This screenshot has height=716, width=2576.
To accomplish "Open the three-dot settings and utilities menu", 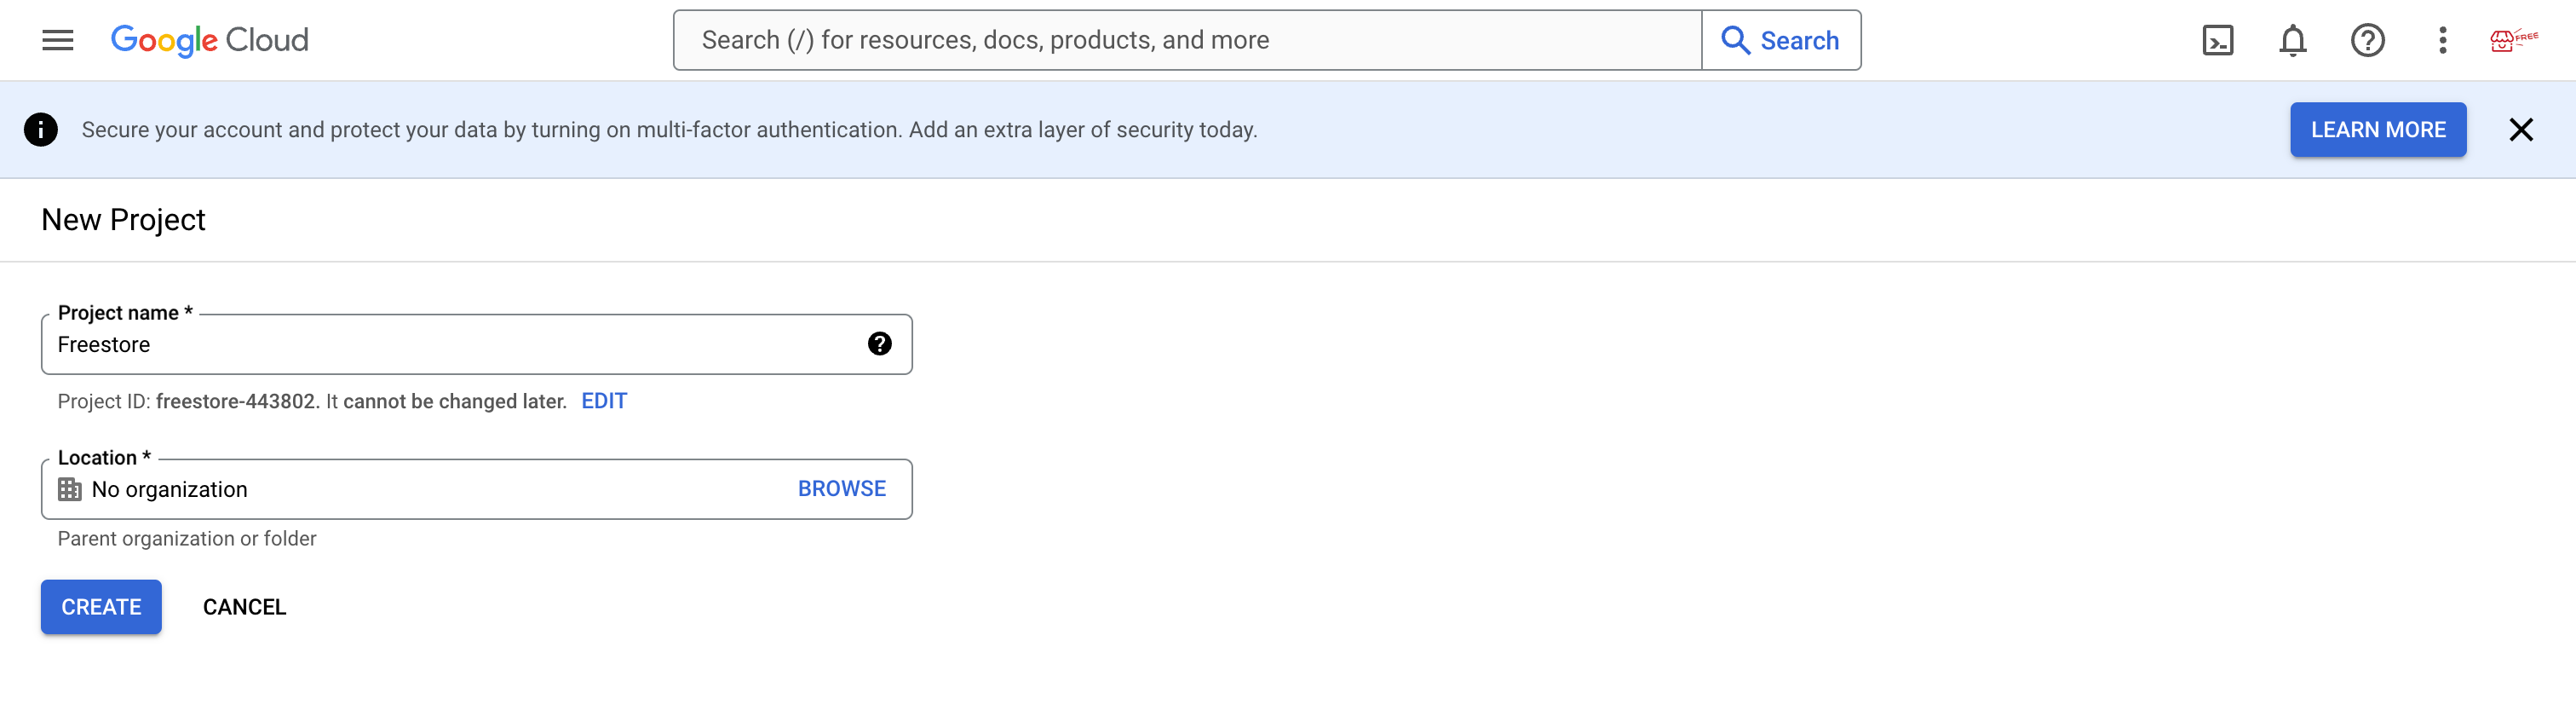I will pyautogui.click(x=2442, y=40).
